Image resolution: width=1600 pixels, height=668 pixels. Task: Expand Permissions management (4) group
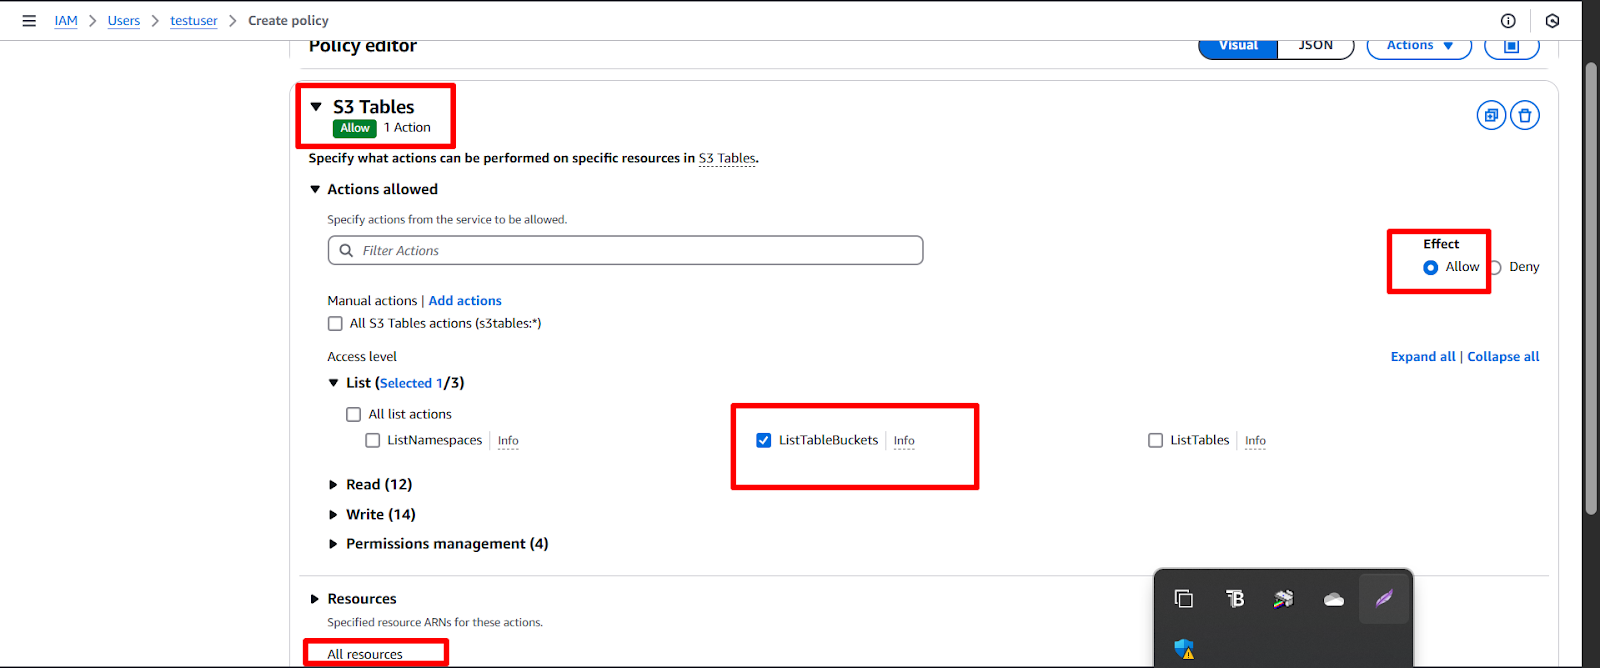[x=334, y=544]
